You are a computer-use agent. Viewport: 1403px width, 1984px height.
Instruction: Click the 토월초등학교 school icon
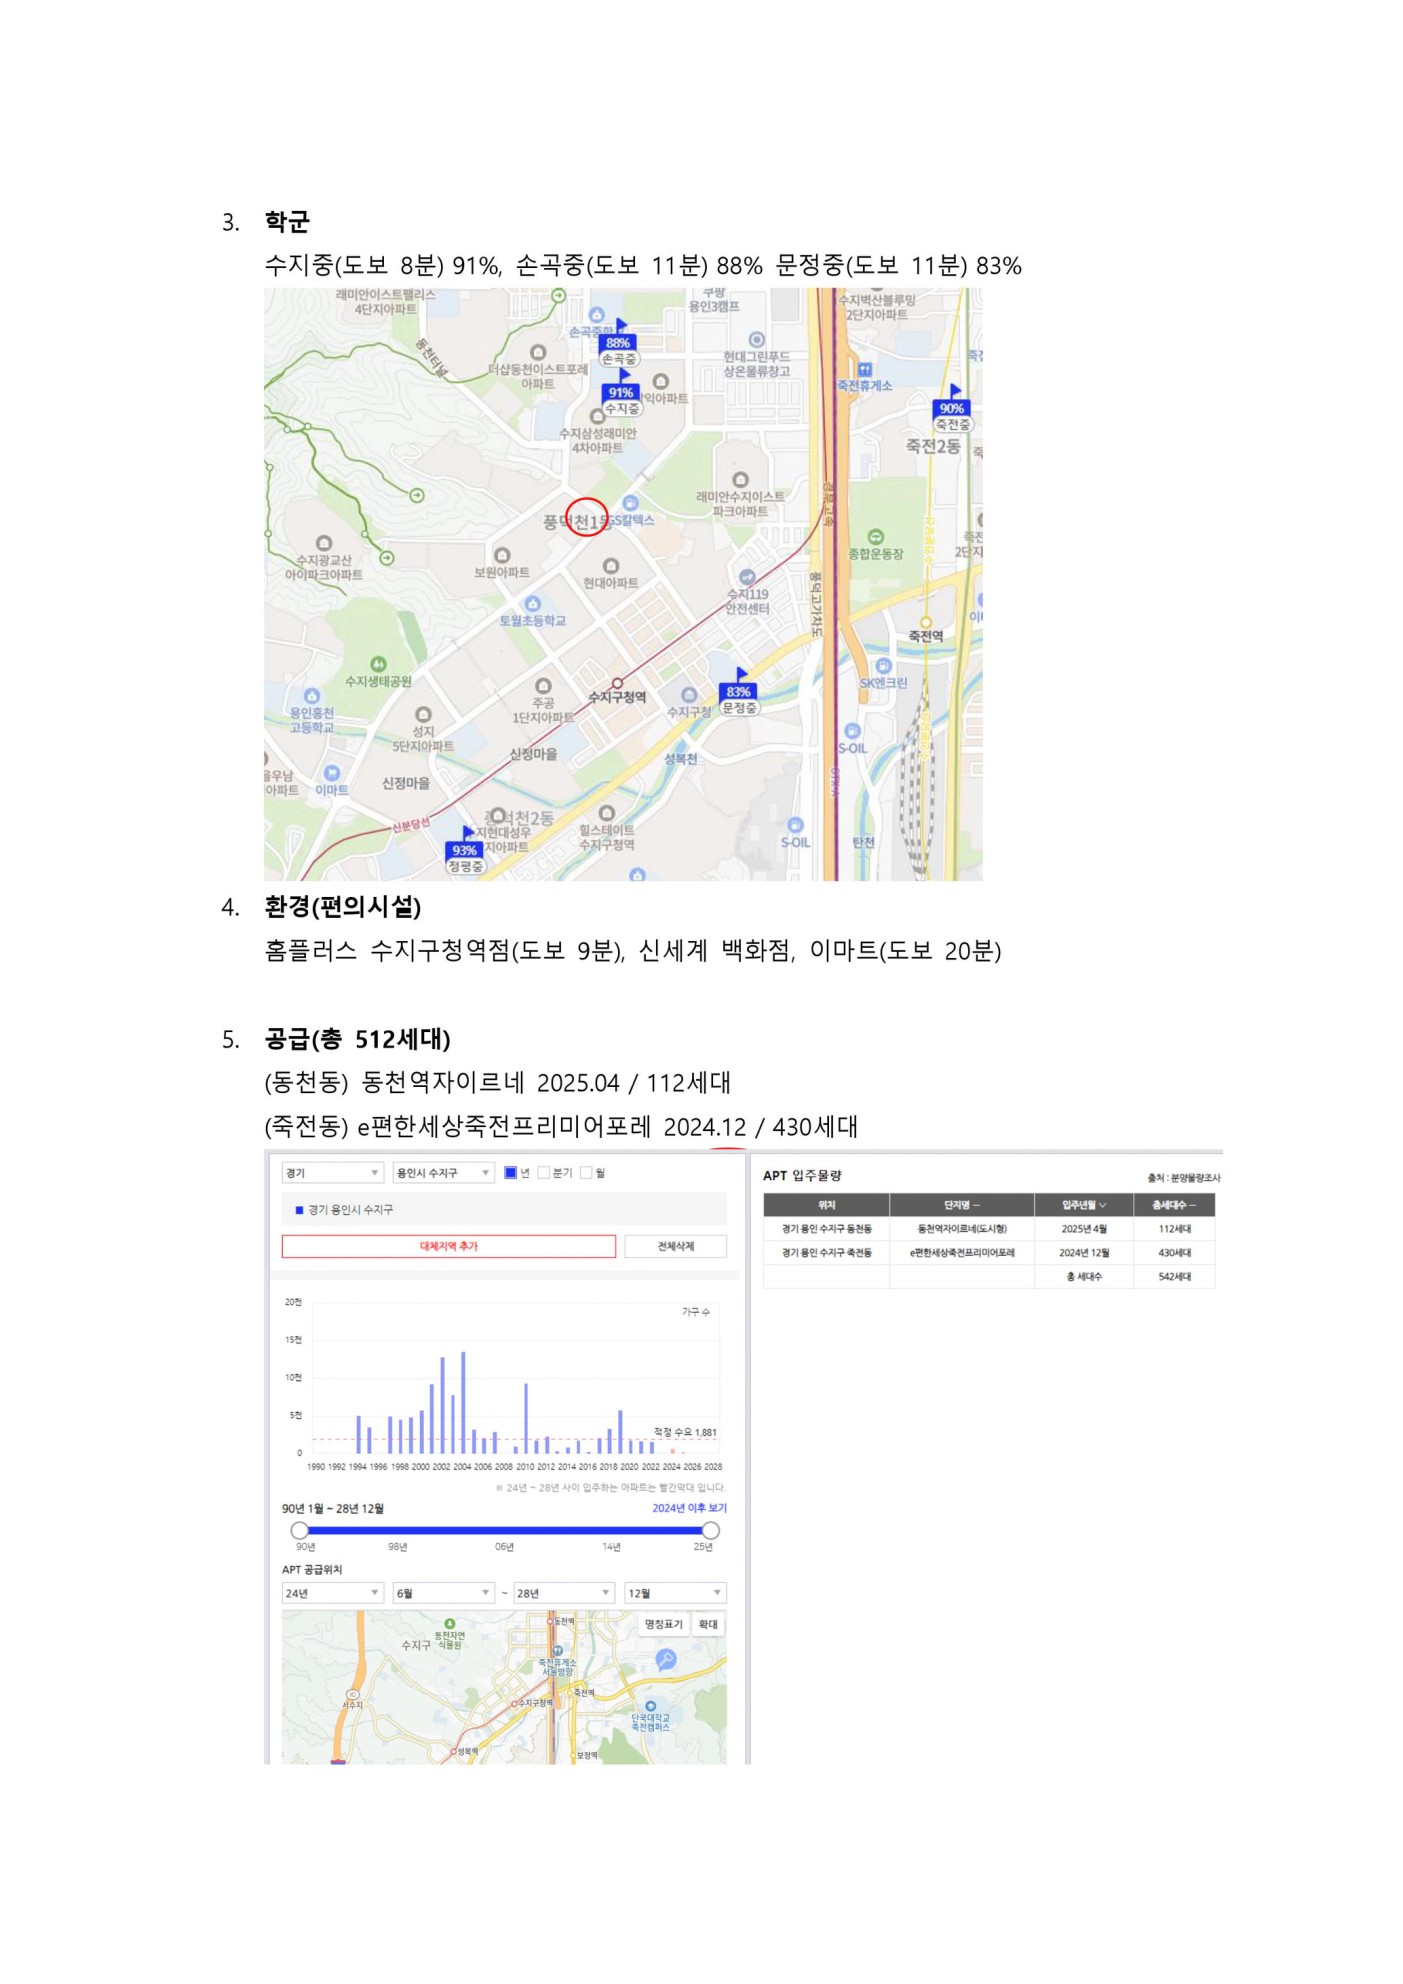tap(533, 604)
